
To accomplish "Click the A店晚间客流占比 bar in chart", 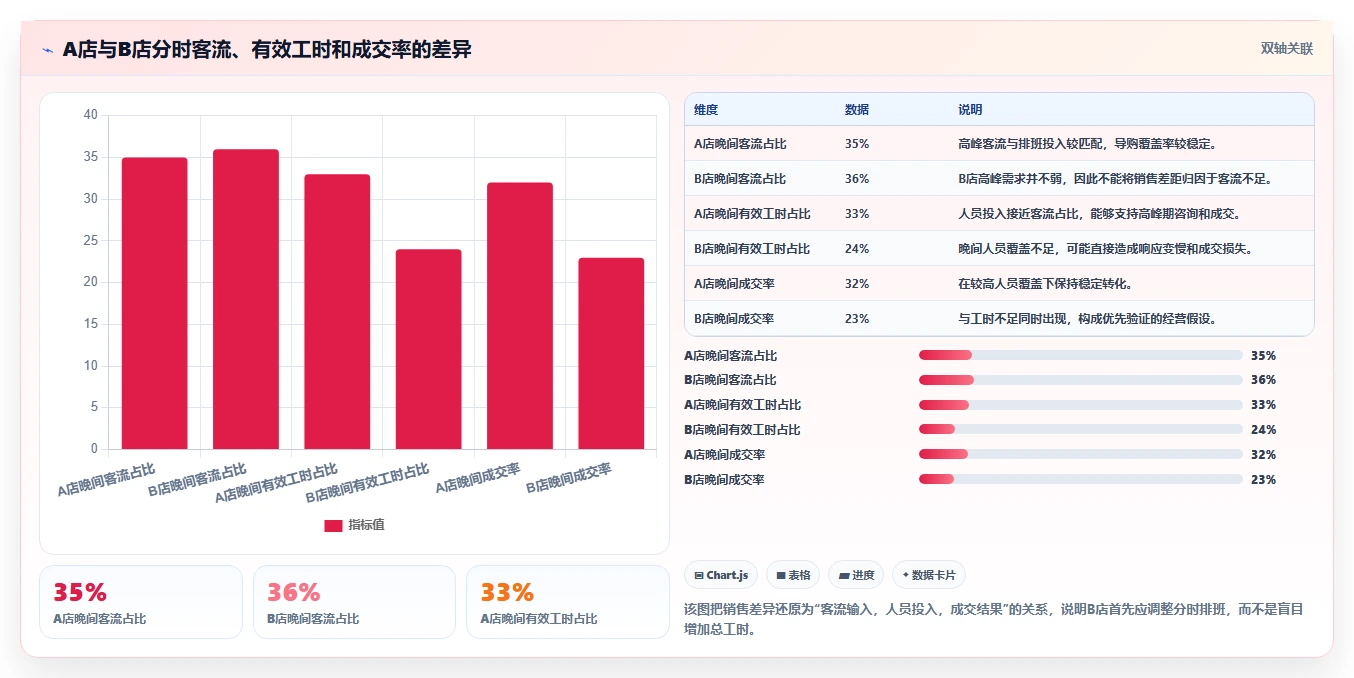I will (155, 303).
